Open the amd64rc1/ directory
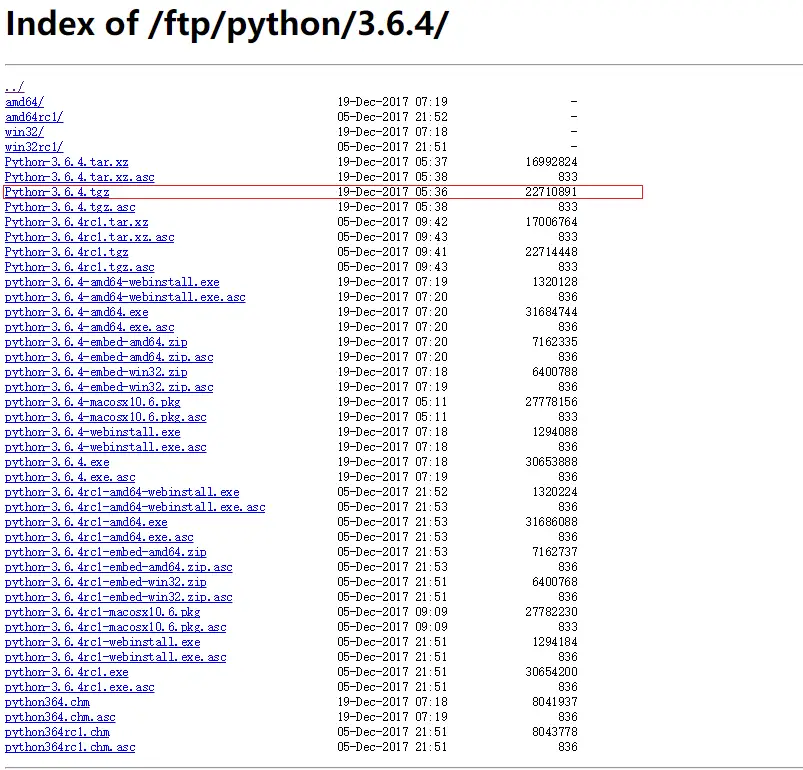This screenshot has height=770, width=803. [34, 117]
